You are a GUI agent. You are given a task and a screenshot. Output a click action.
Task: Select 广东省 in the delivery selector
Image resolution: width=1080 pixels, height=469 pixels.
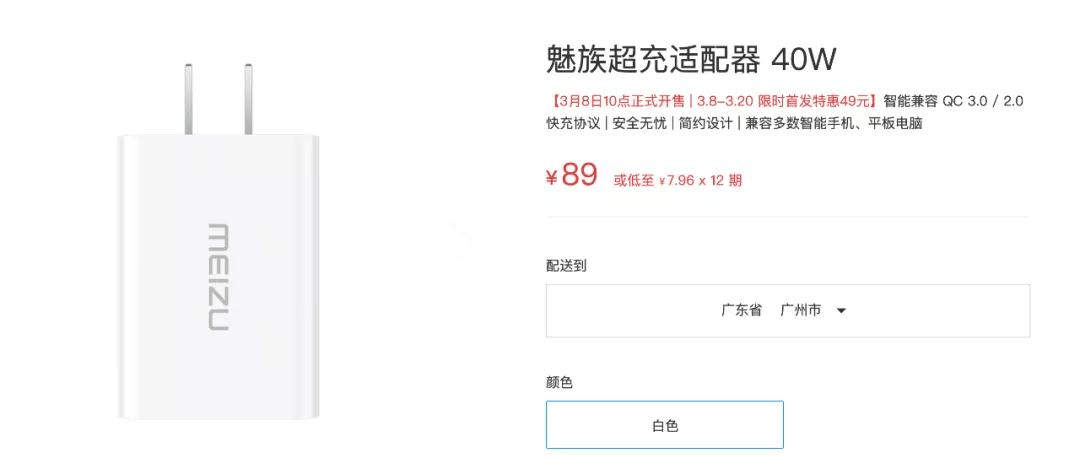[741, 311]
